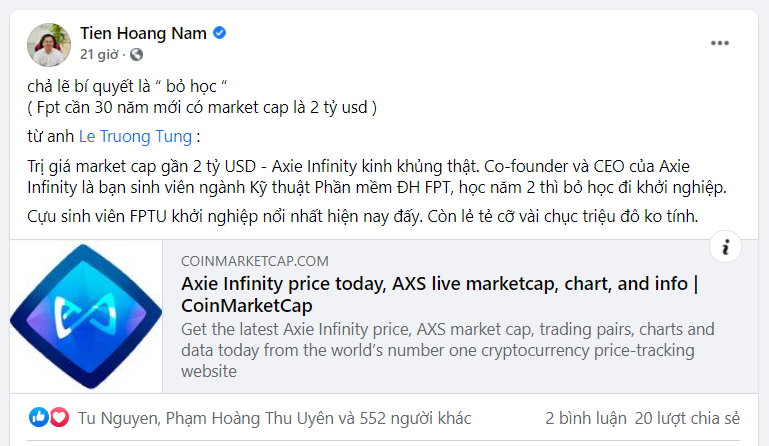Open the three-dot post options menu
Viewport: 769px width, 446px height.
720,43
